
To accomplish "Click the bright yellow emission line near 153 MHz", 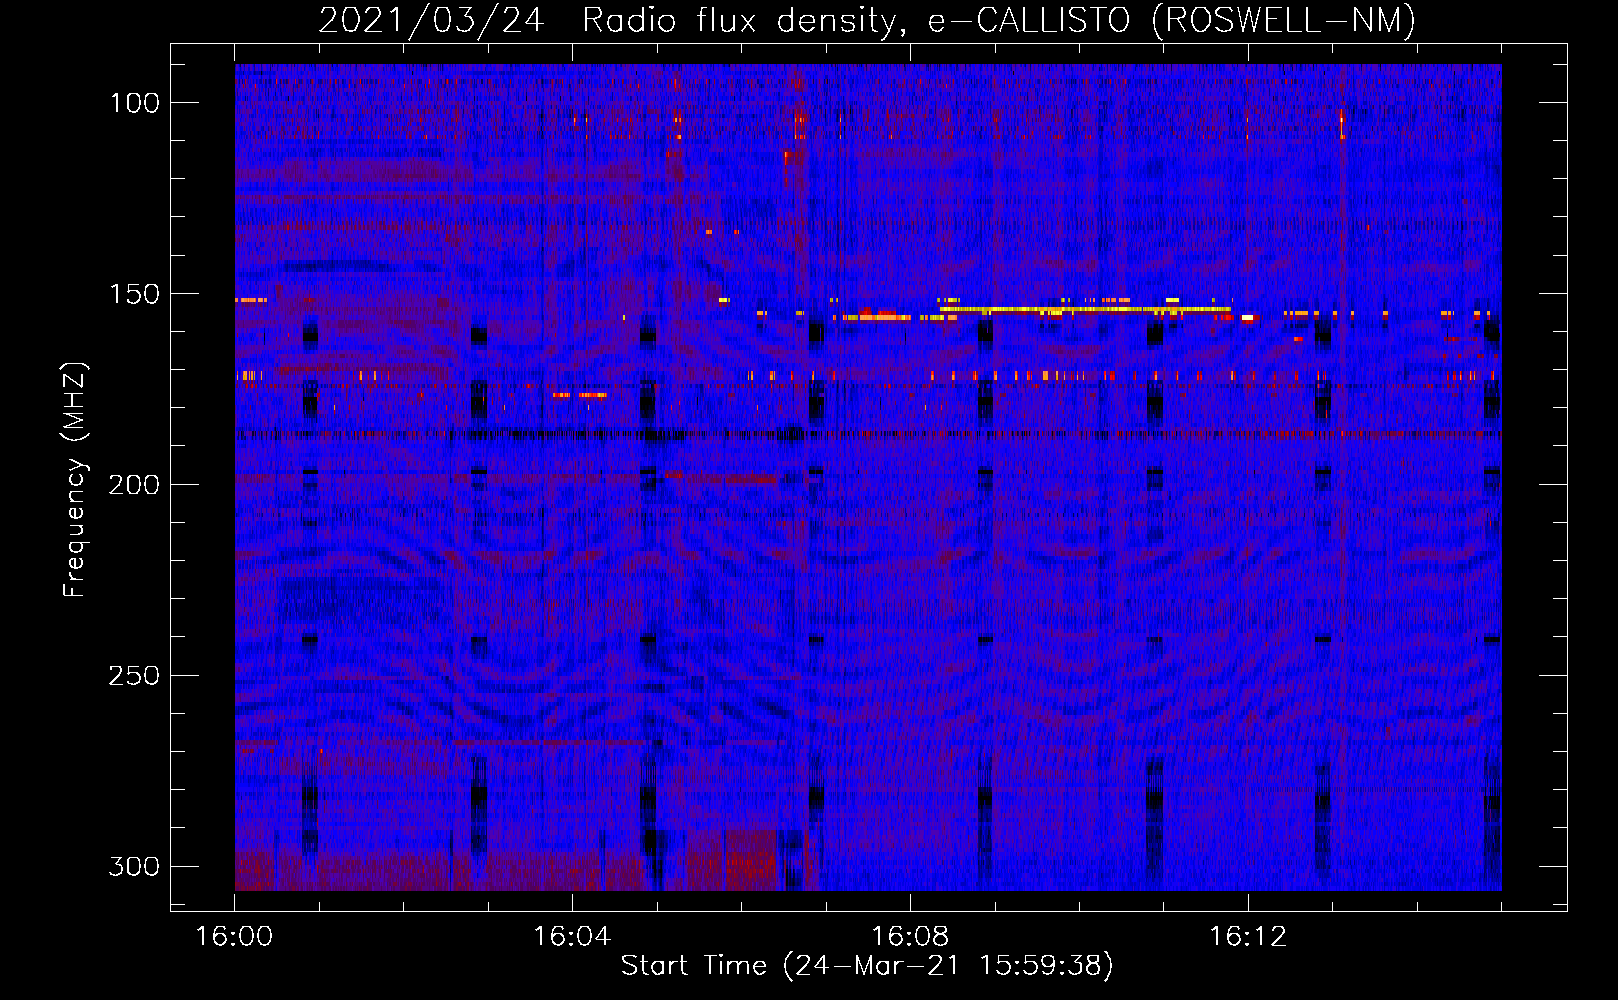I will 1085,309.
